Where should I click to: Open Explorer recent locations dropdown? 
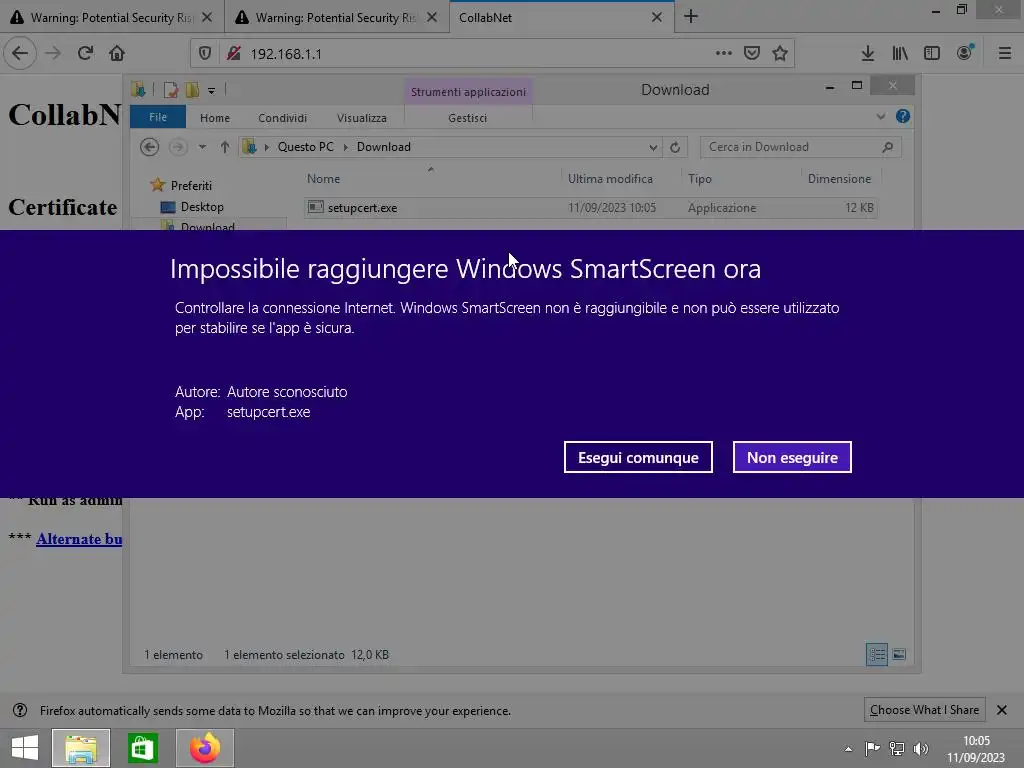[202, 147]
